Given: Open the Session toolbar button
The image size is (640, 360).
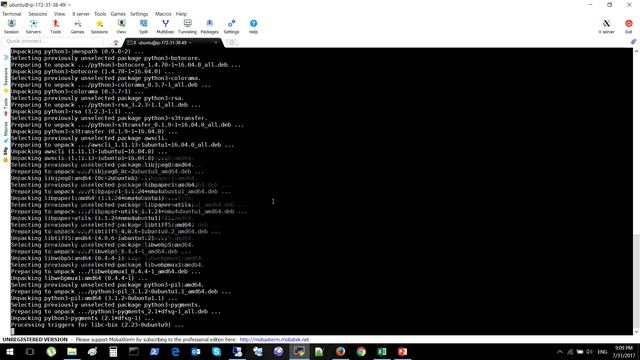Looking at the screenshot, I should point(11,26).
